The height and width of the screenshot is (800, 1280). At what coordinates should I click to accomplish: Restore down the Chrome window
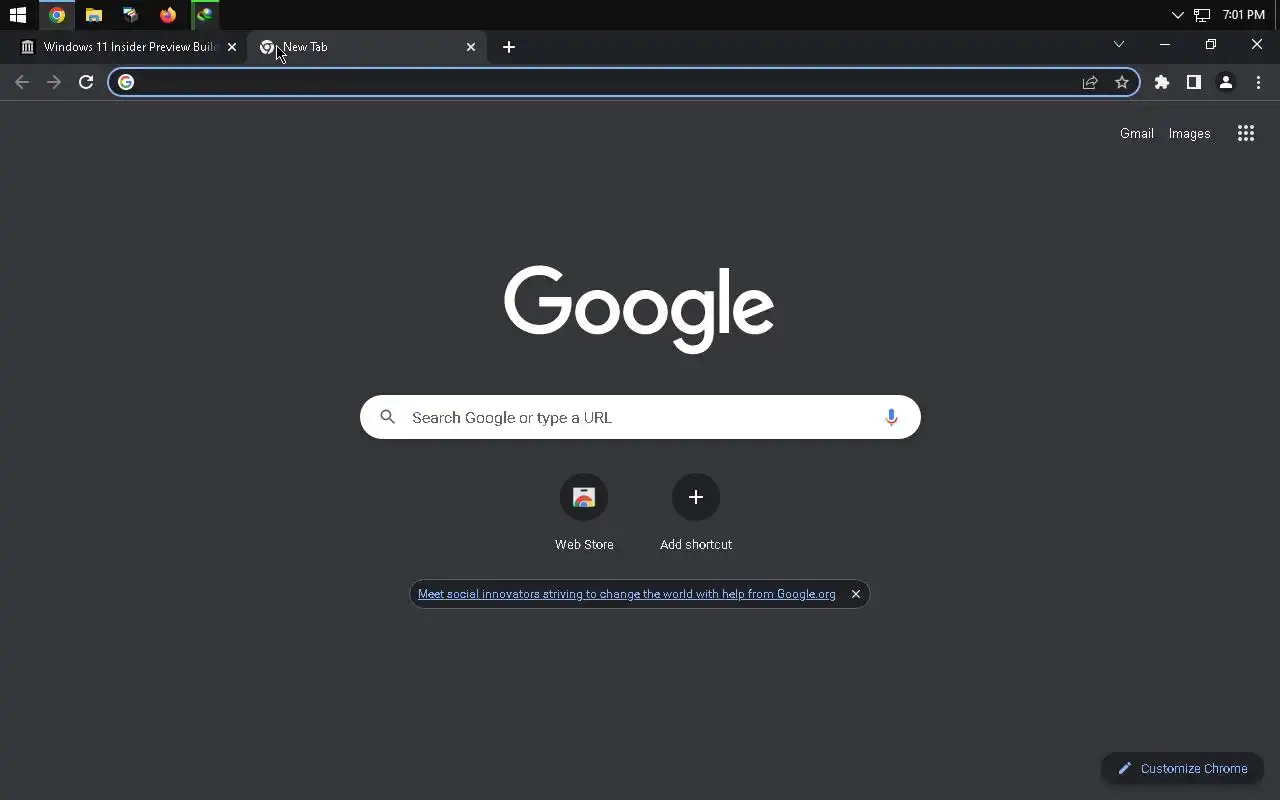(1211, 44)
